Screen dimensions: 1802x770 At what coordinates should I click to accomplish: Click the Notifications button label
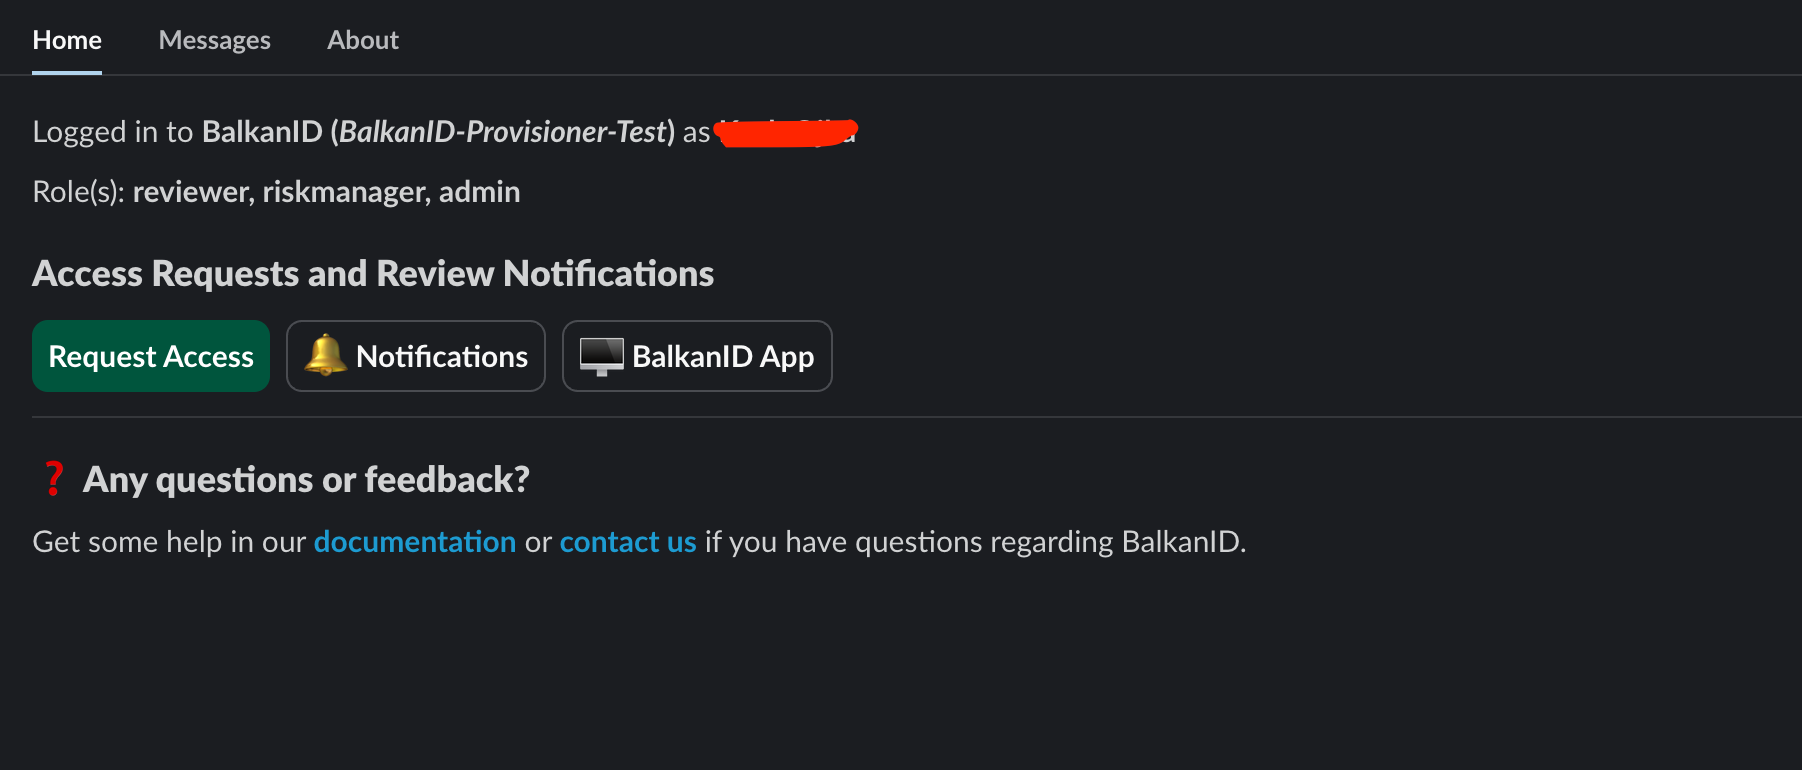[441, 356]
